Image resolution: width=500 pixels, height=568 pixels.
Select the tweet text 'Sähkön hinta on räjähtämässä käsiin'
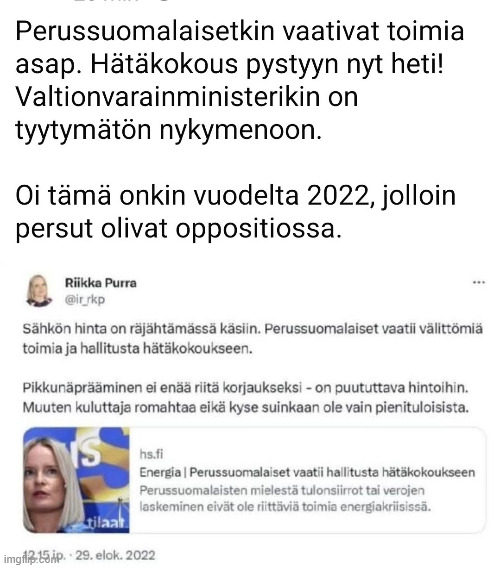[142, 329]
